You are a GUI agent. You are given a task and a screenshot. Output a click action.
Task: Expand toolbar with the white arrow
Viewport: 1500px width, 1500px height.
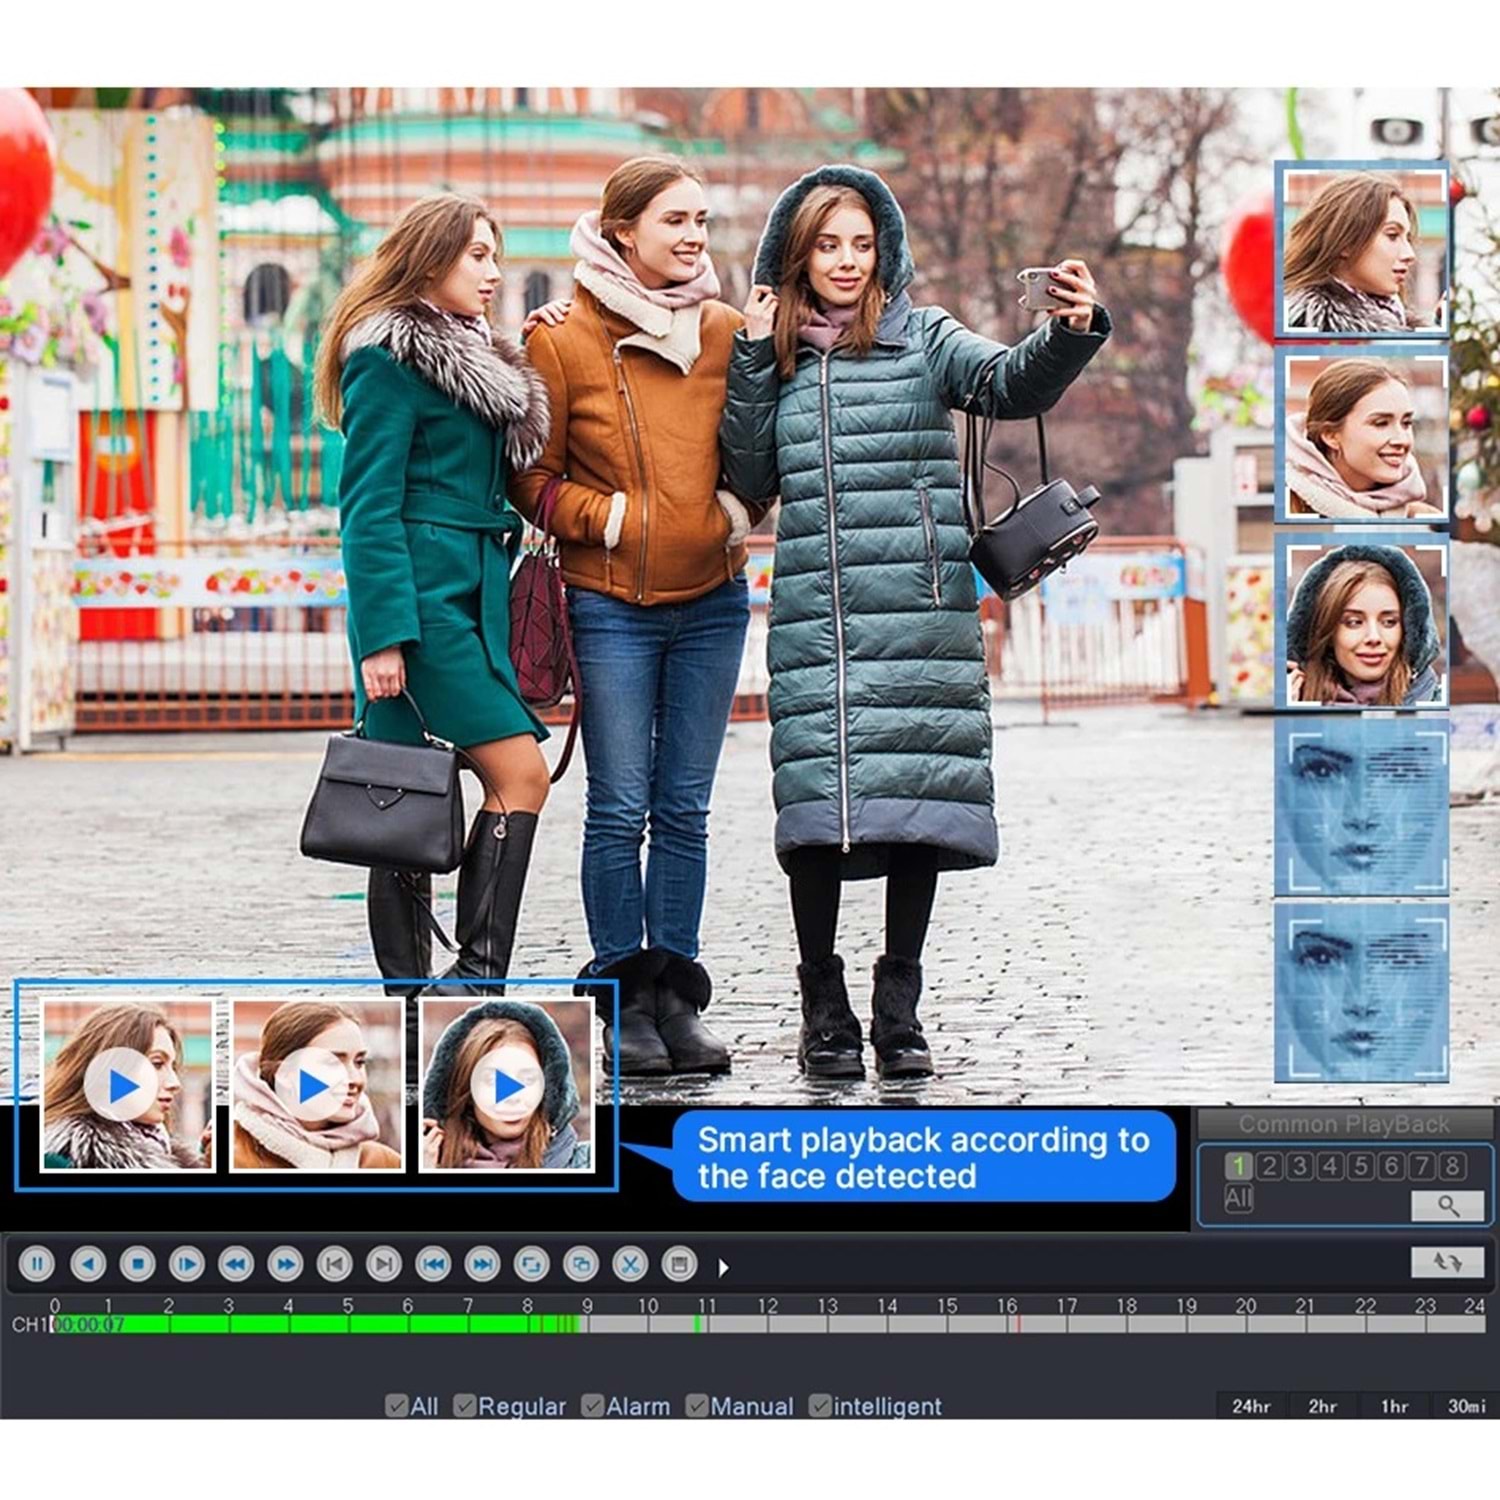tap(723, 1267)
